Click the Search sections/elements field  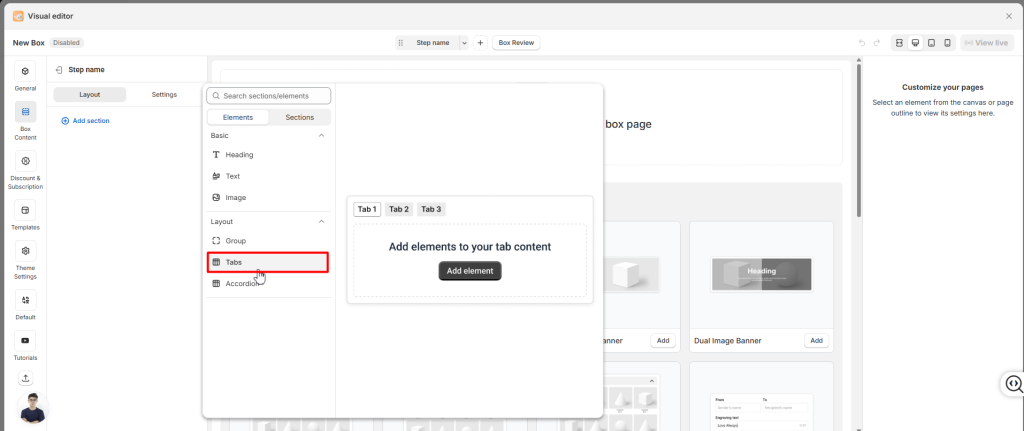click(268, 96)
